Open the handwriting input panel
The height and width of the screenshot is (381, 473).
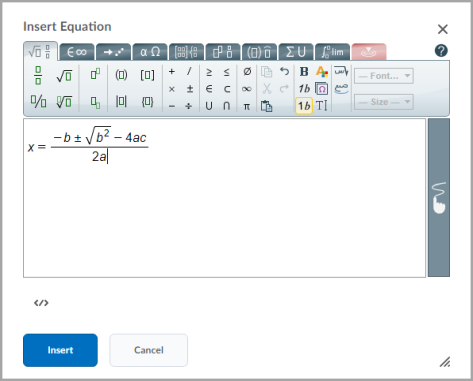pyautogui.click(x=439, y=198)
